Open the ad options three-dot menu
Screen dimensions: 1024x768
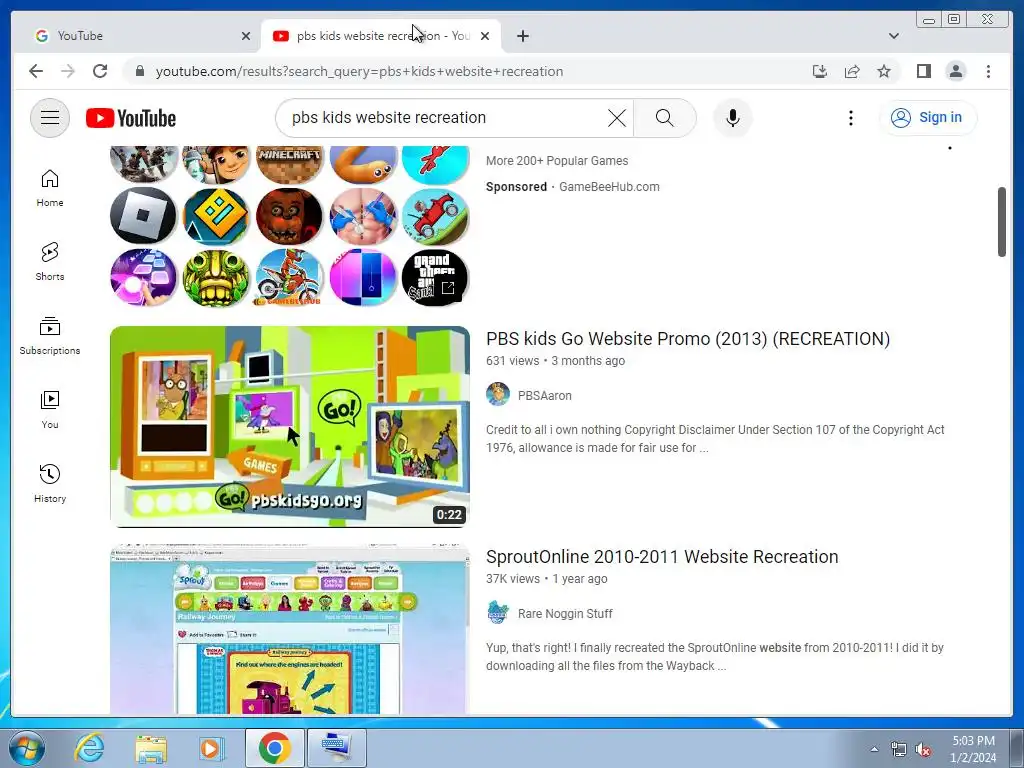950,148
